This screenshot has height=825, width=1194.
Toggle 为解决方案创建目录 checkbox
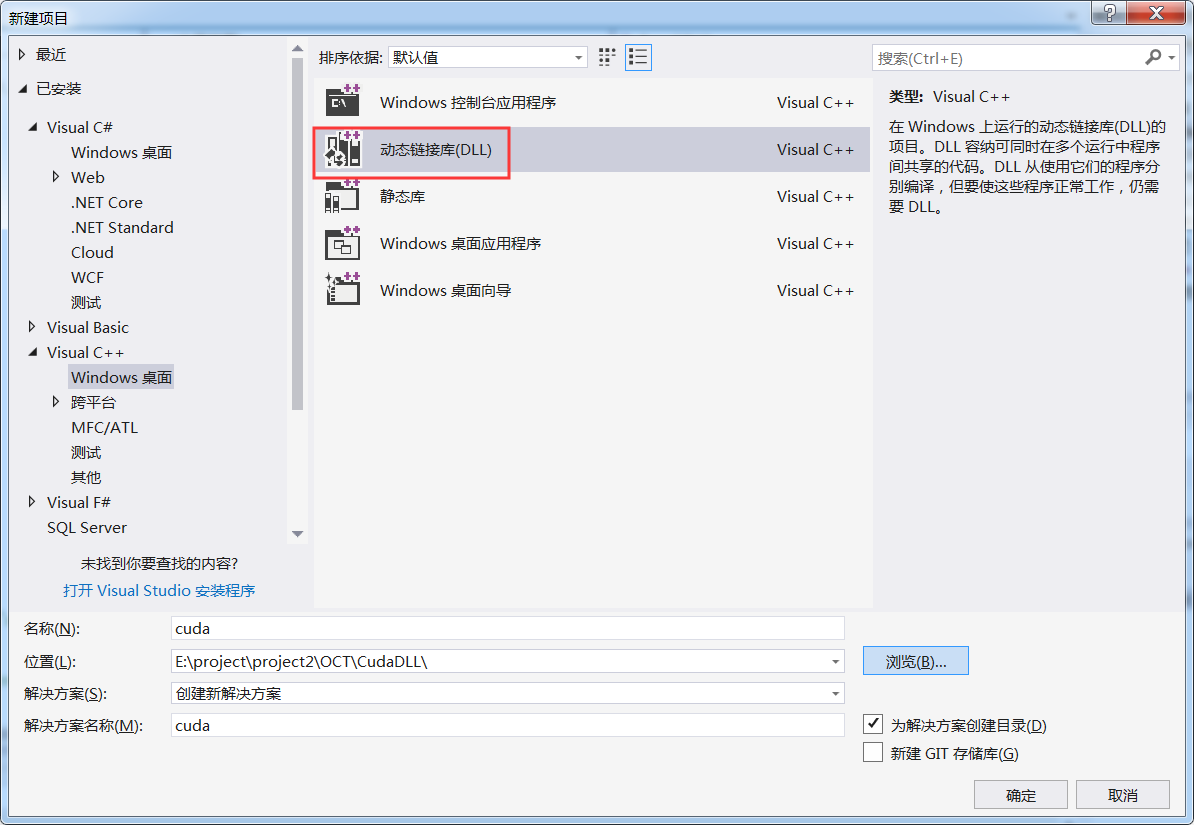pos(873,724)
